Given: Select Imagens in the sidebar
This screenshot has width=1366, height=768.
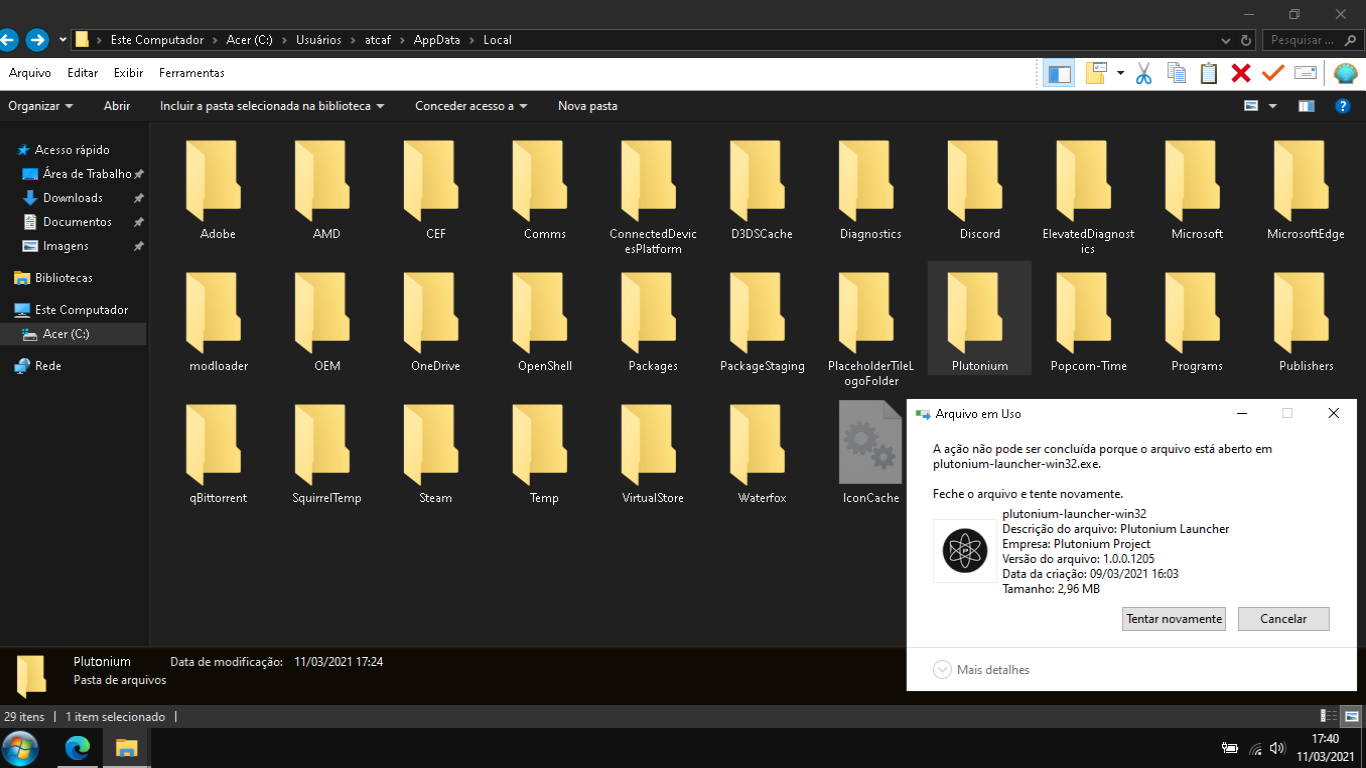Looking at the screenshot, I should 66,246.
